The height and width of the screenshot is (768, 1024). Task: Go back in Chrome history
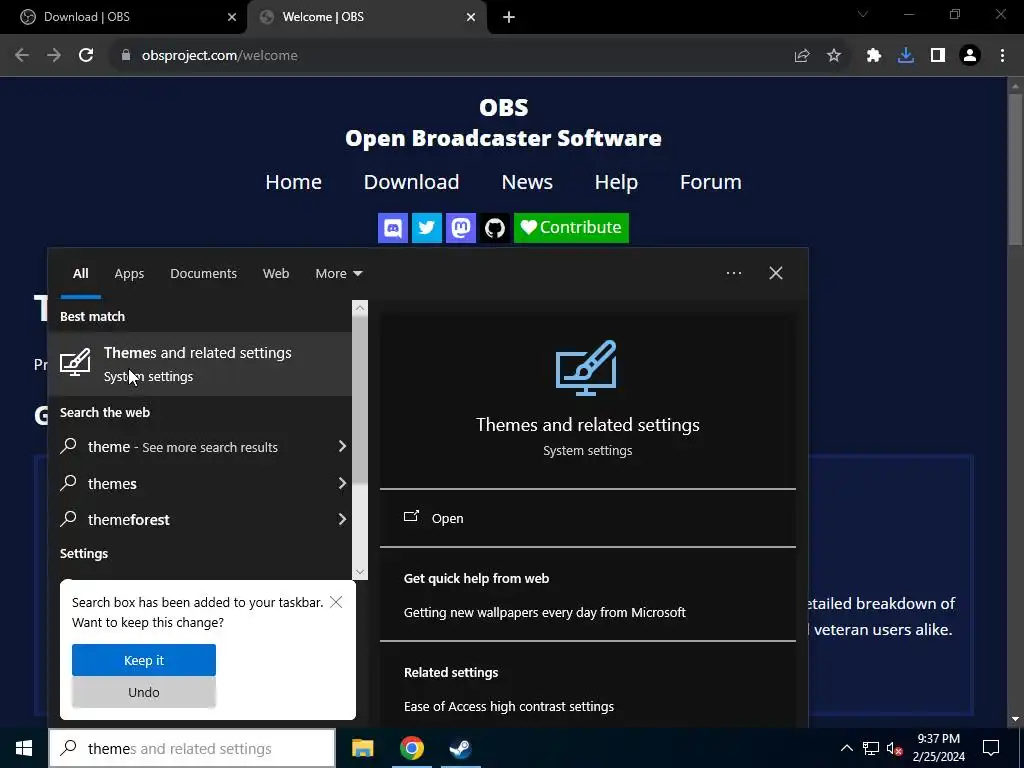click(22, 56)
